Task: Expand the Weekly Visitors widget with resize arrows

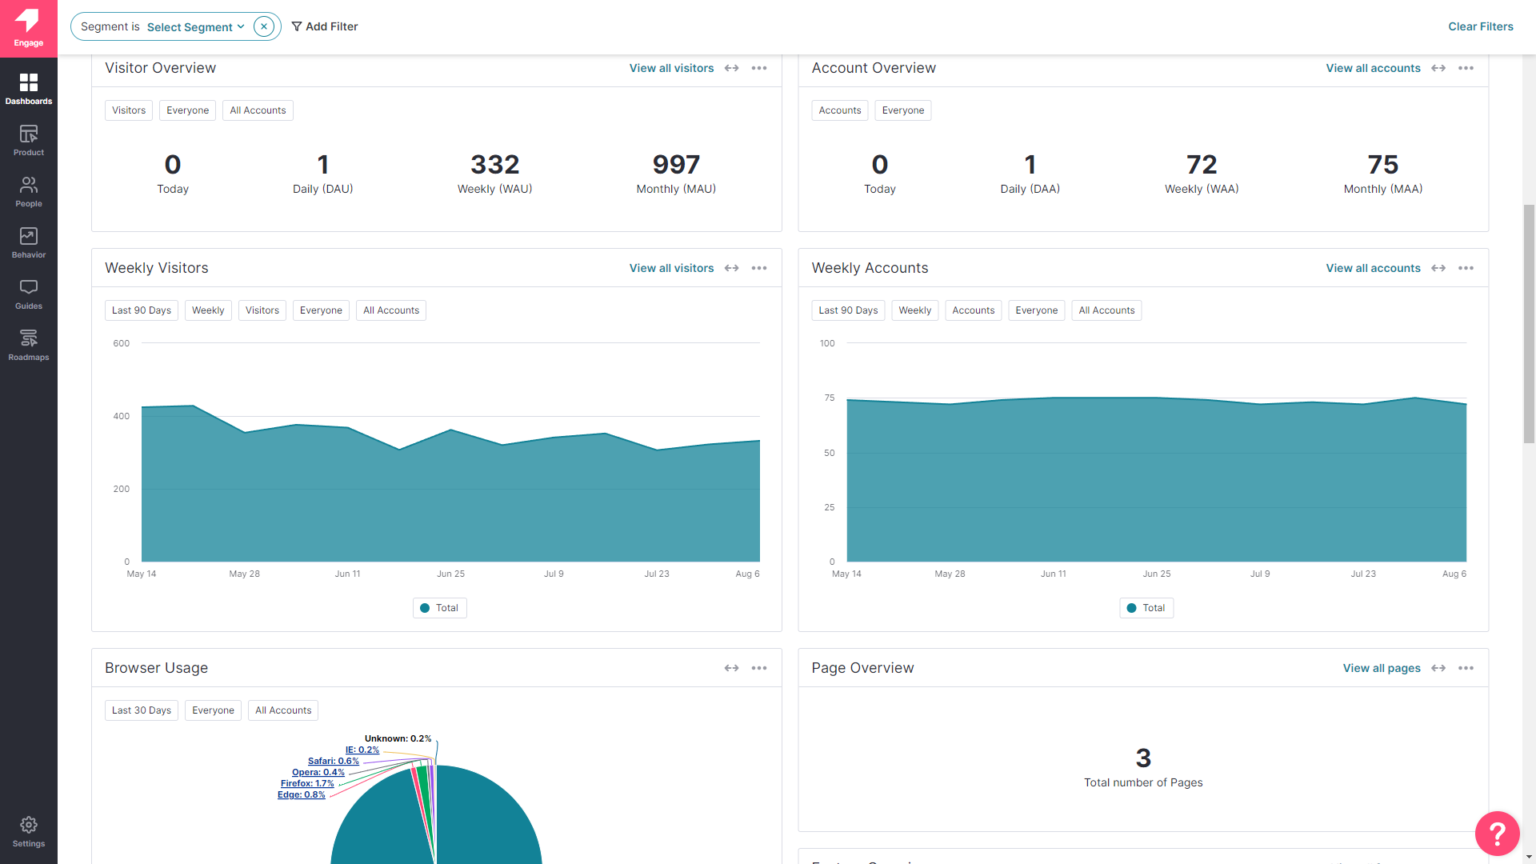Action: pyautogui.click(x=731, y=267)
